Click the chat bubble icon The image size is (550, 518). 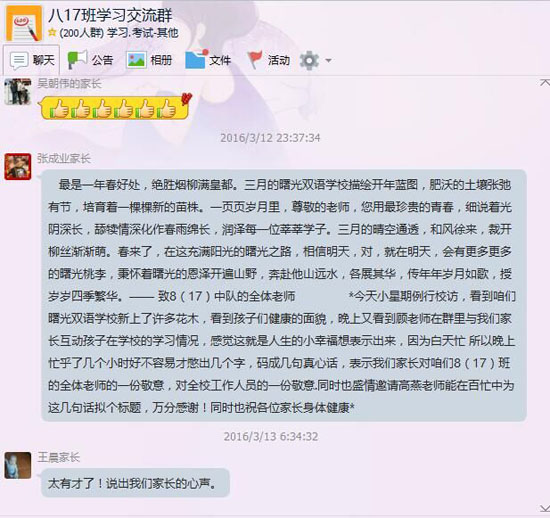point(19,60)
